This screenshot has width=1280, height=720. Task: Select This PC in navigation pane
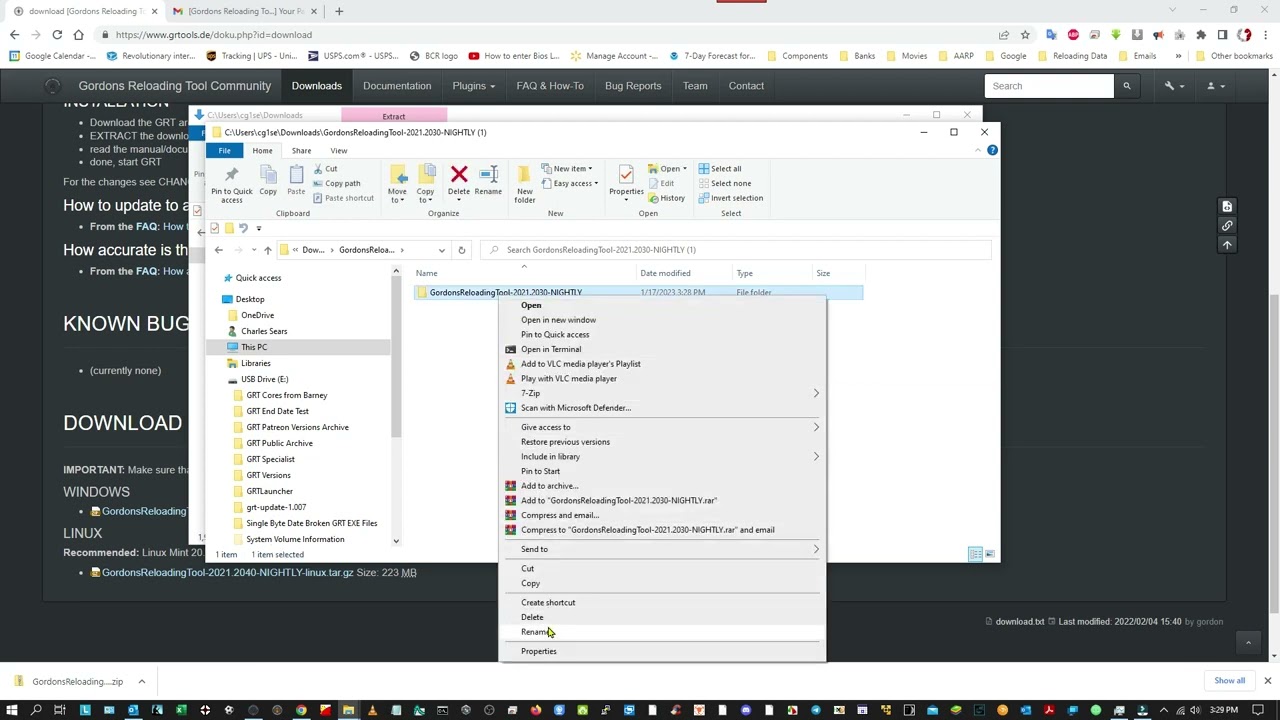254,347
